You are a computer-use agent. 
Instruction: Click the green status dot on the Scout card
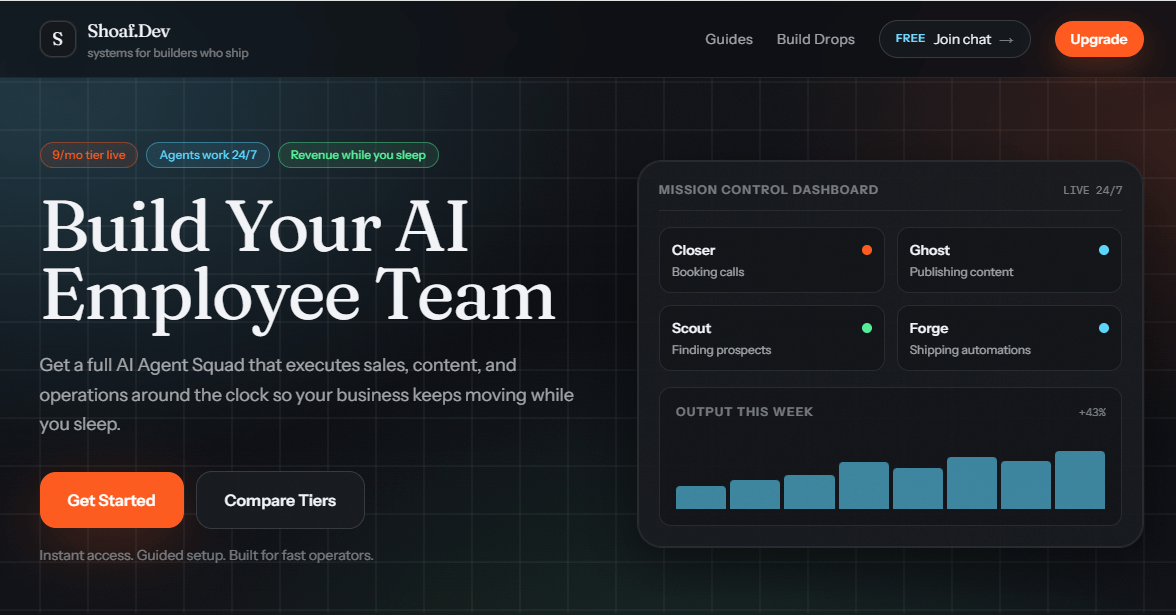click(x=867, y=328)
